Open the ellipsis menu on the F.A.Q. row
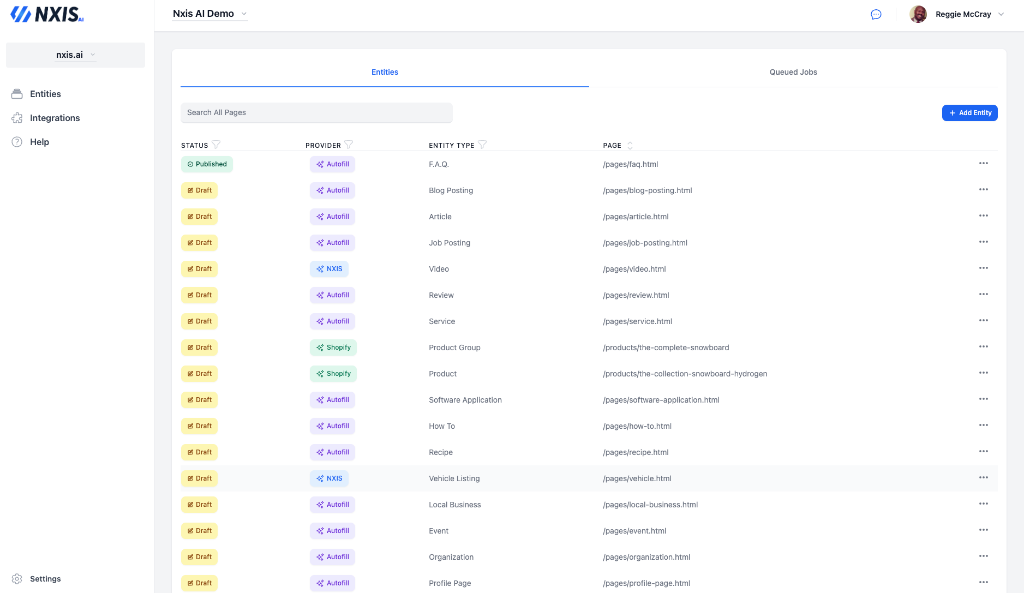1024x593 pixels. pos(983,163)
